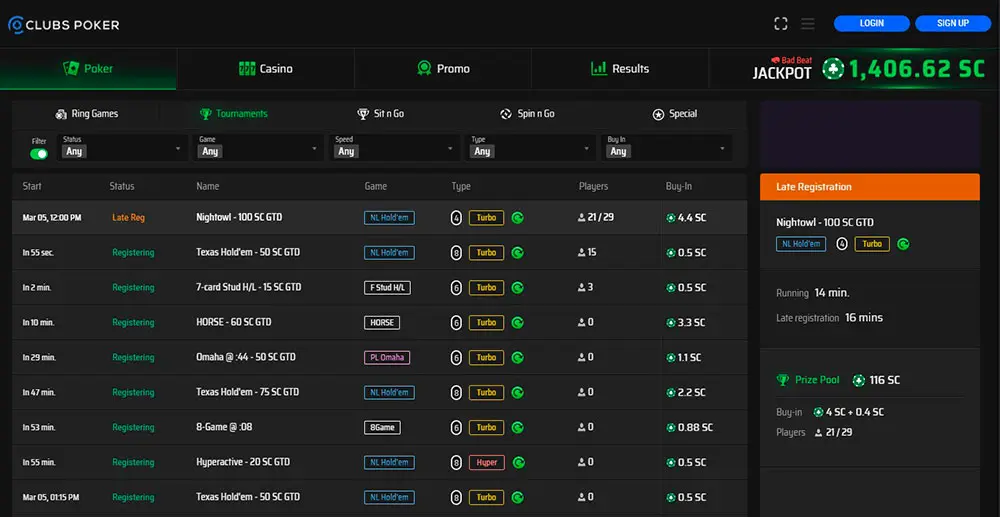Click NL Hold'em badge in Nightowl row

(x=389, y=218)
